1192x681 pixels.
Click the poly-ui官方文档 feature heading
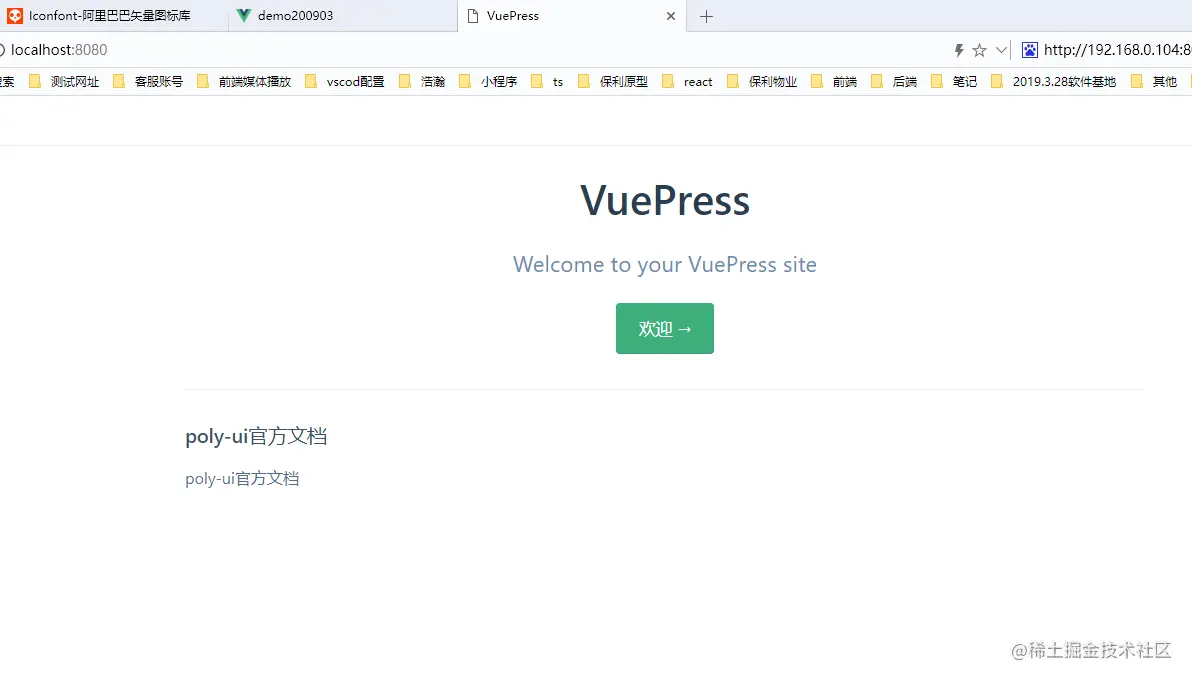(x=256, y=436)
